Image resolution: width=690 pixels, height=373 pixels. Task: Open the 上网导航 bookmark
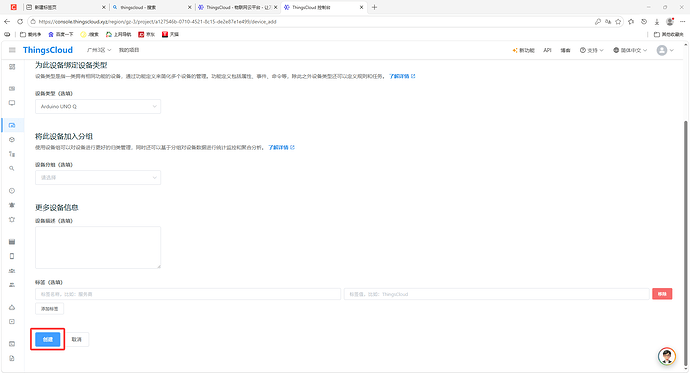pos(118,34)
